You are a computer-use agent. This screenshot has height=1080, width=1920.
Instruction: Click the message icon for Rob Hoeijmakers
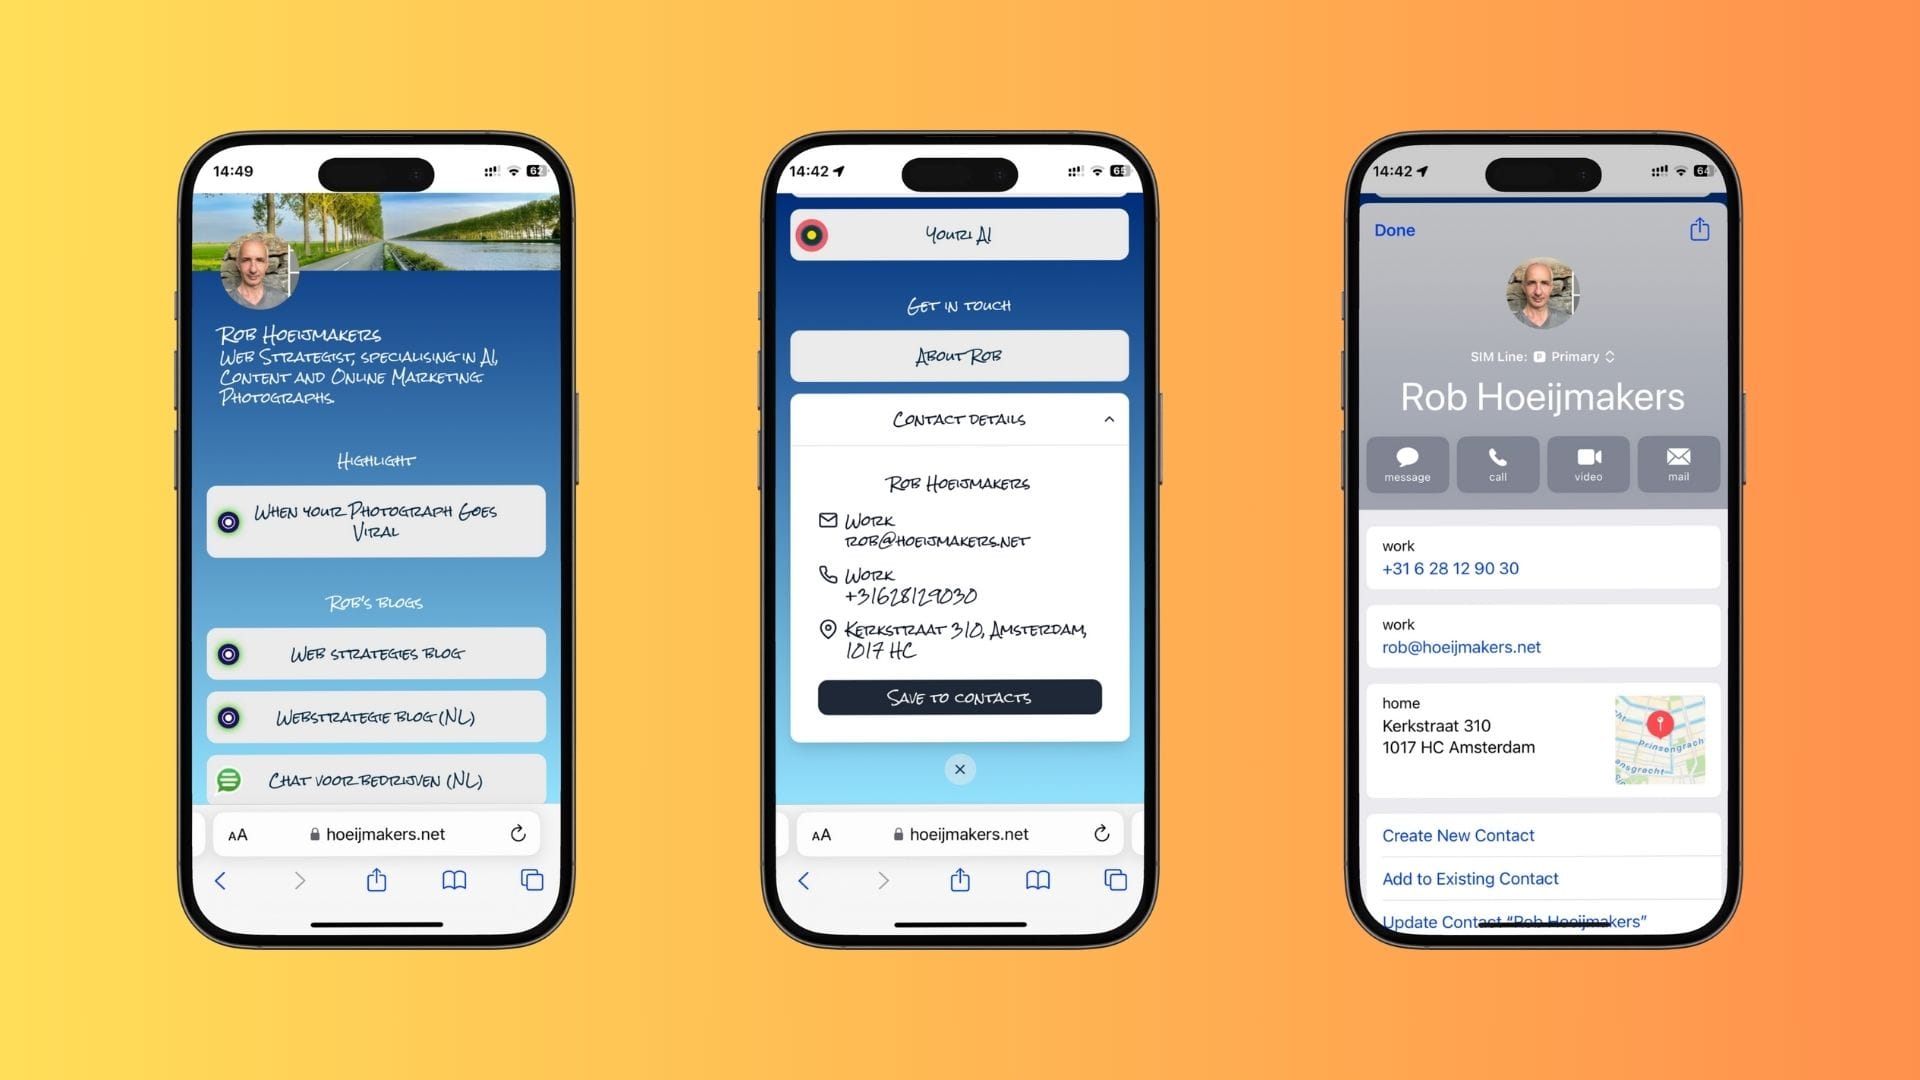click(1406, 463)
